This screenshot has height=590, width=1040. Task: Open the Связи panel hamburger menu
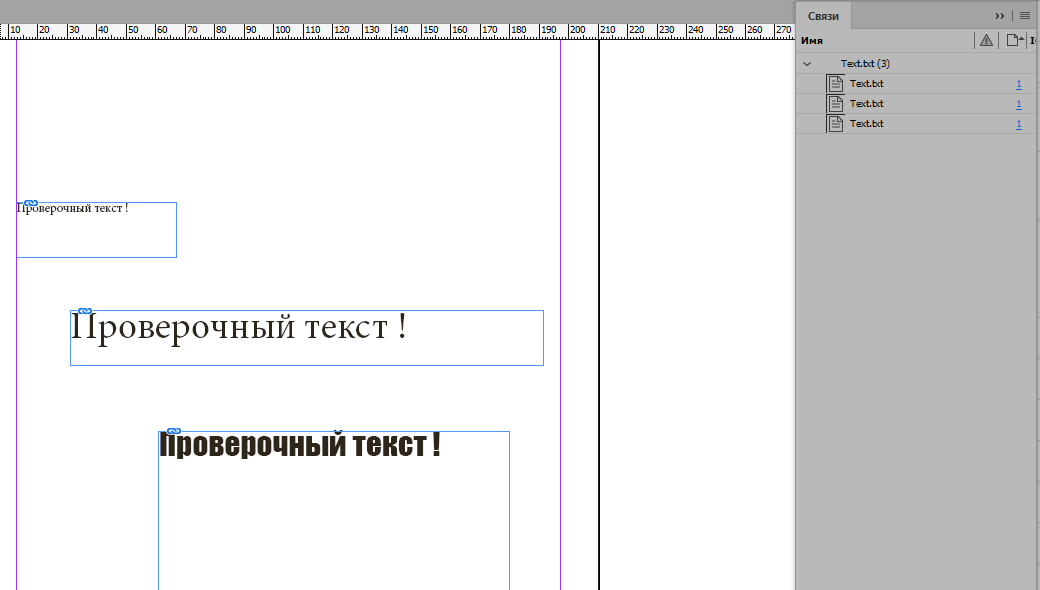[x=1025, y=16]
